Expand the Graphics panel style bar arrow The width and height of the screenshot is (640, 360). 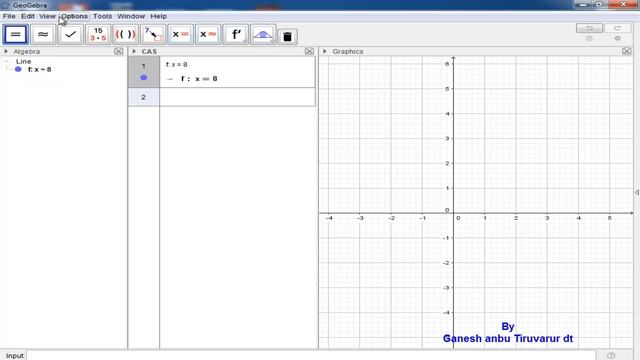click(x=324, y=51)
